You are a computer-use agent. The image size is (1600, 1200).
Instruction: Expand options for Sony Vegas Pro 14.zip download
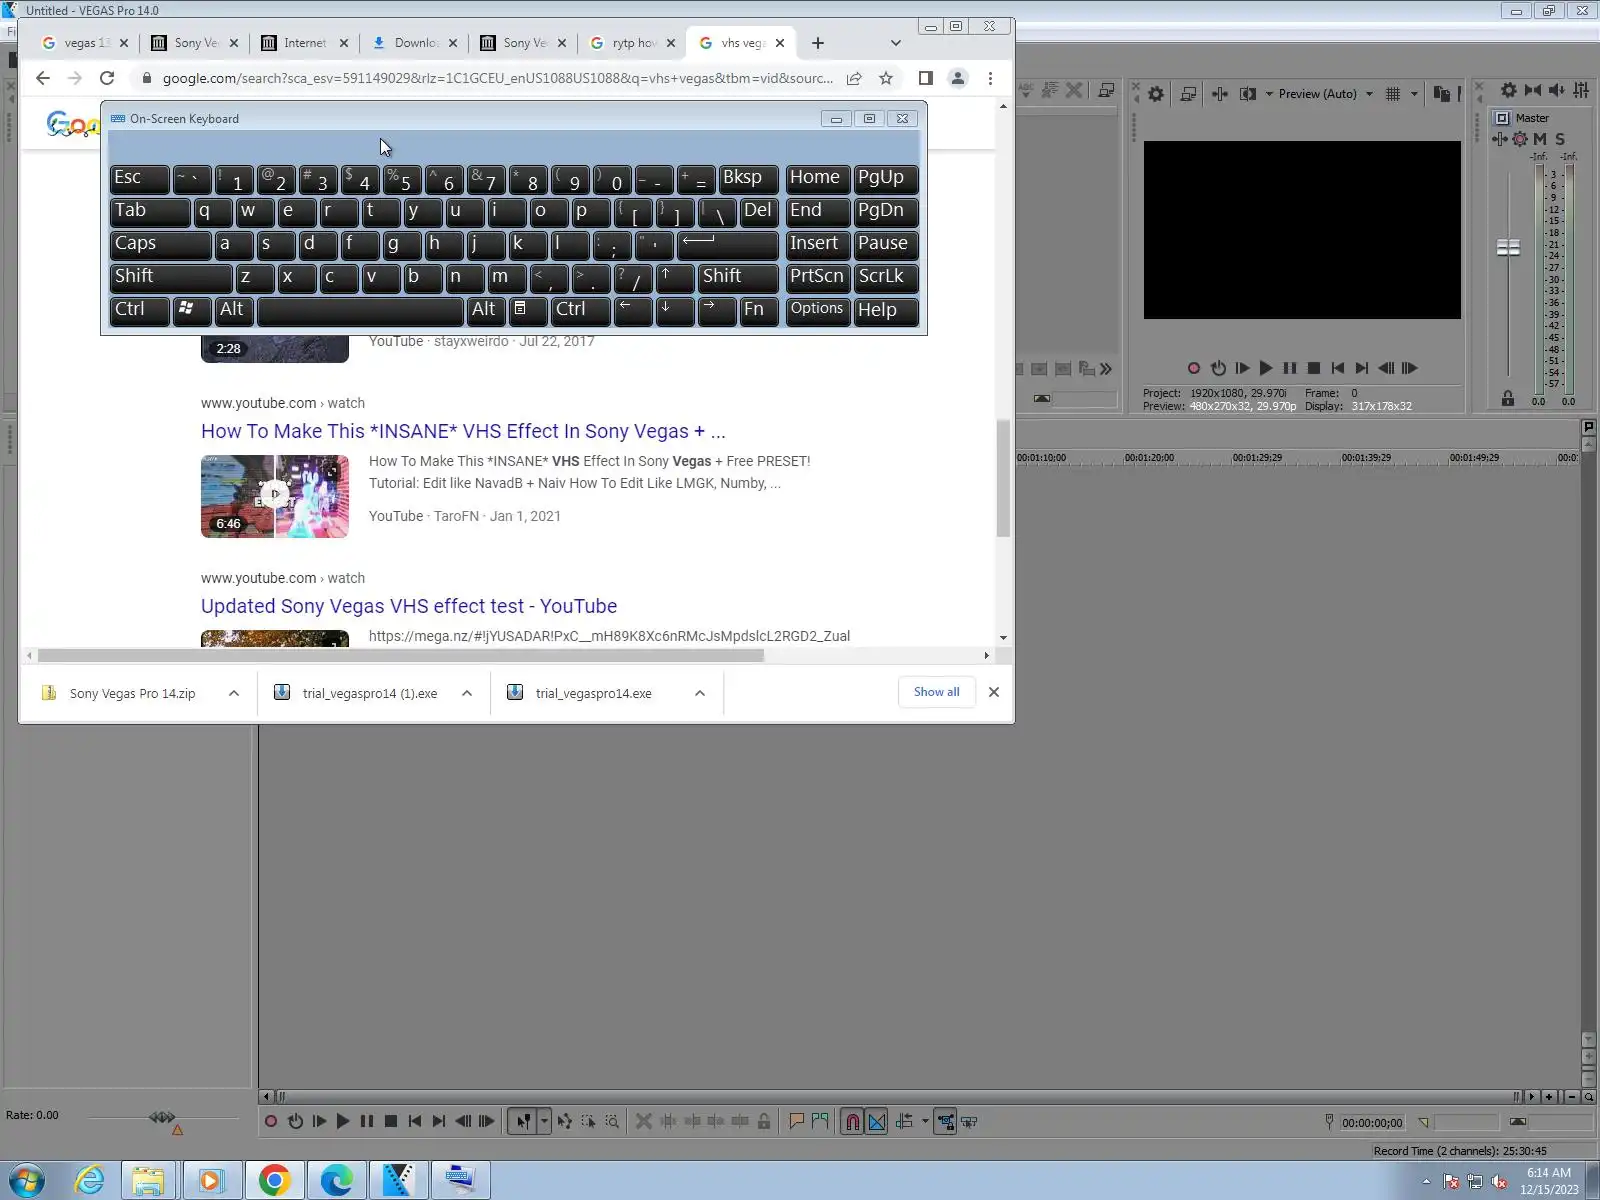coord(234,693)
